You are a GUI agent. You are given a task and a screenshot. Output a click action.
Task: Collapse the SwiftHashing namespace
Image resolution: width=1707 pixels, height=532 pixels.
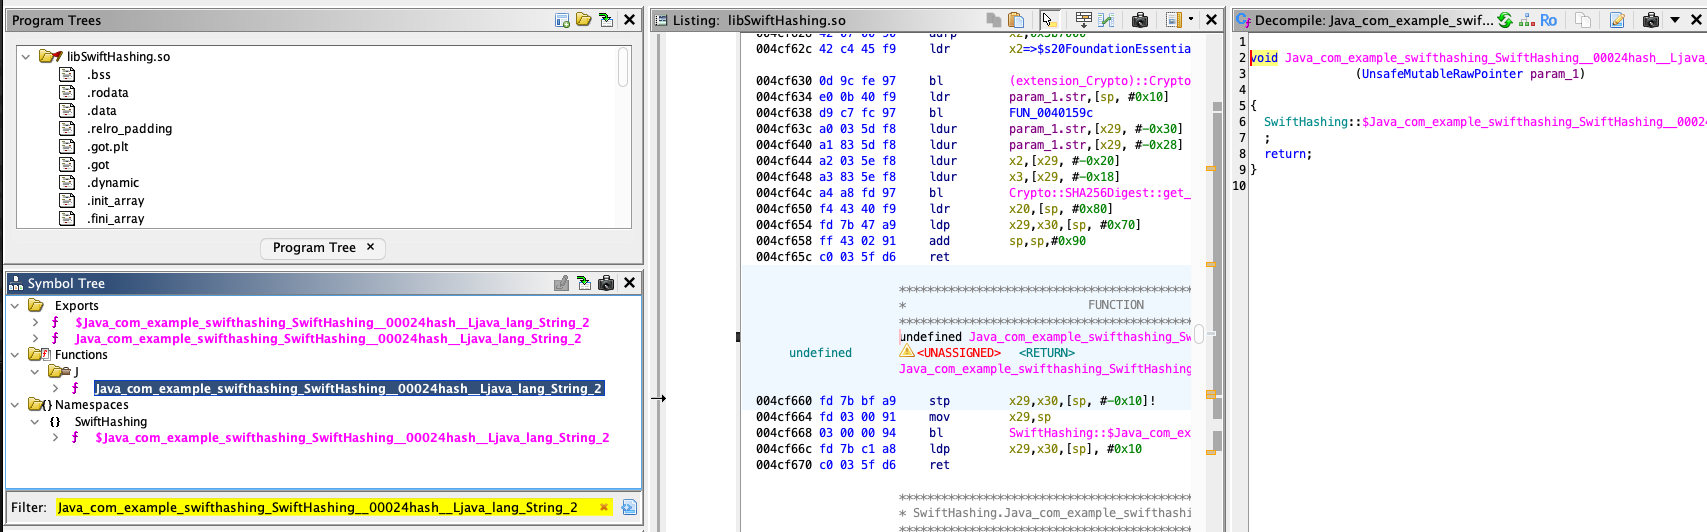[x=35, y=422]
